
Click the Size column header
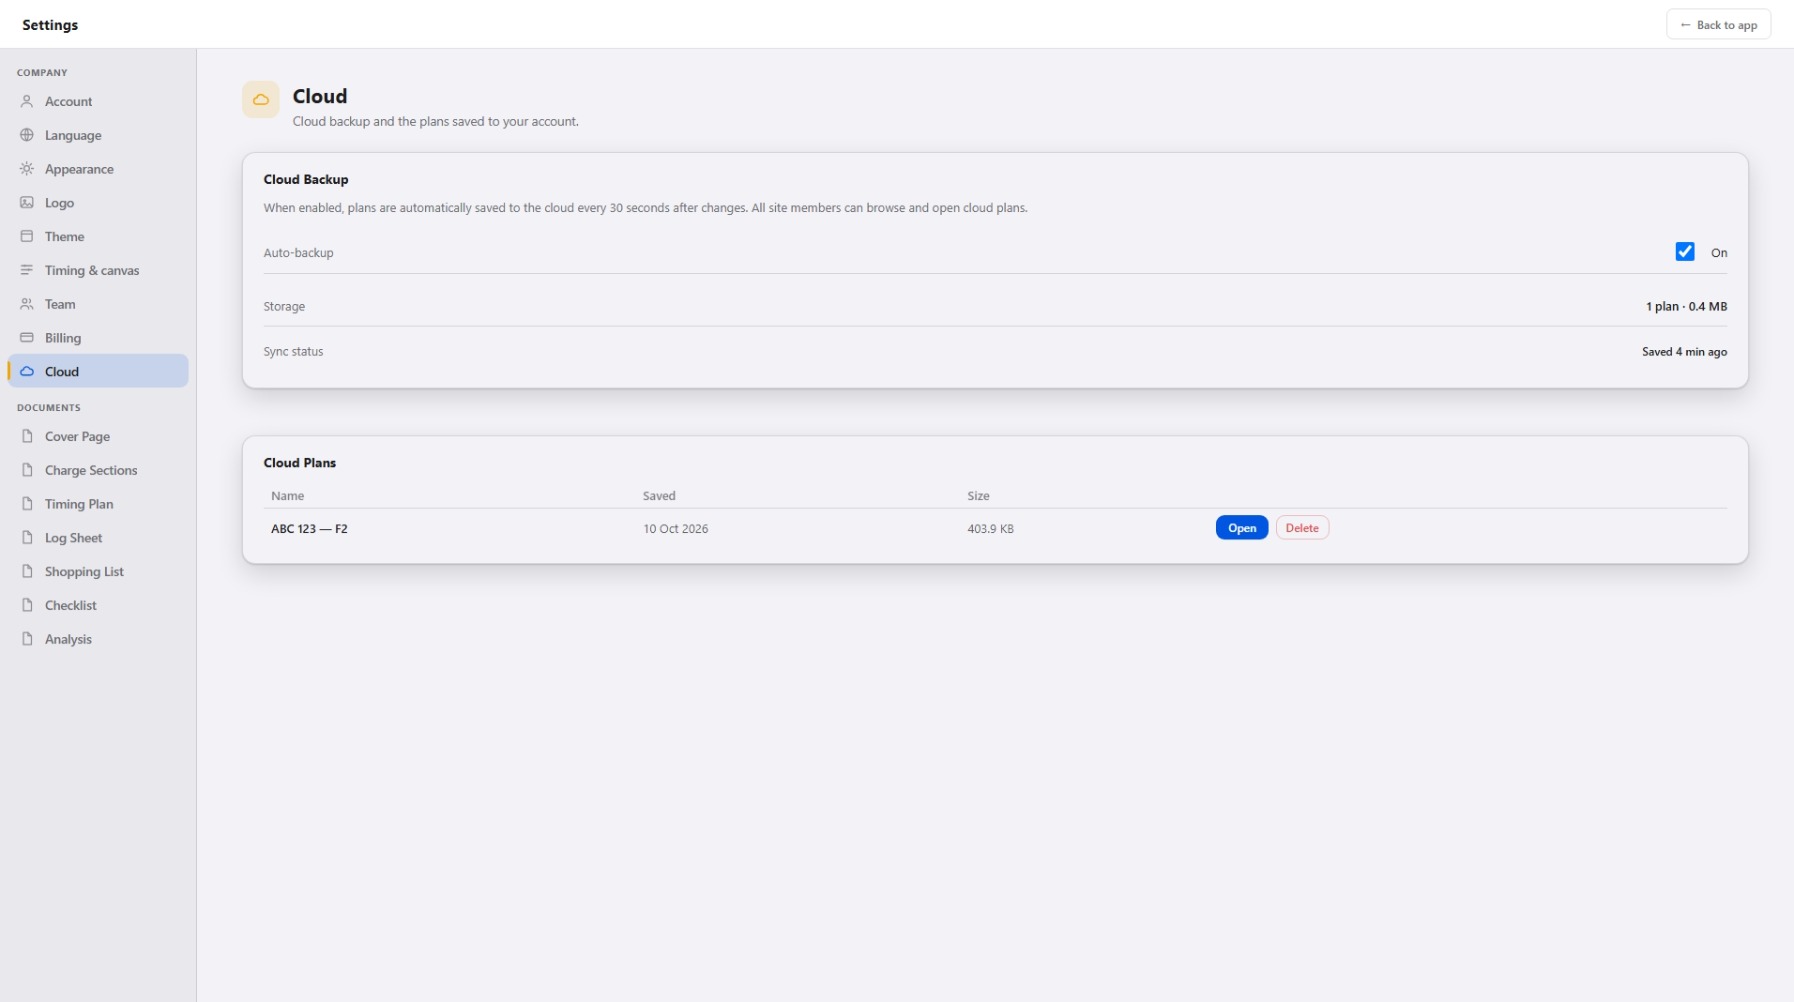click(978, 496)
